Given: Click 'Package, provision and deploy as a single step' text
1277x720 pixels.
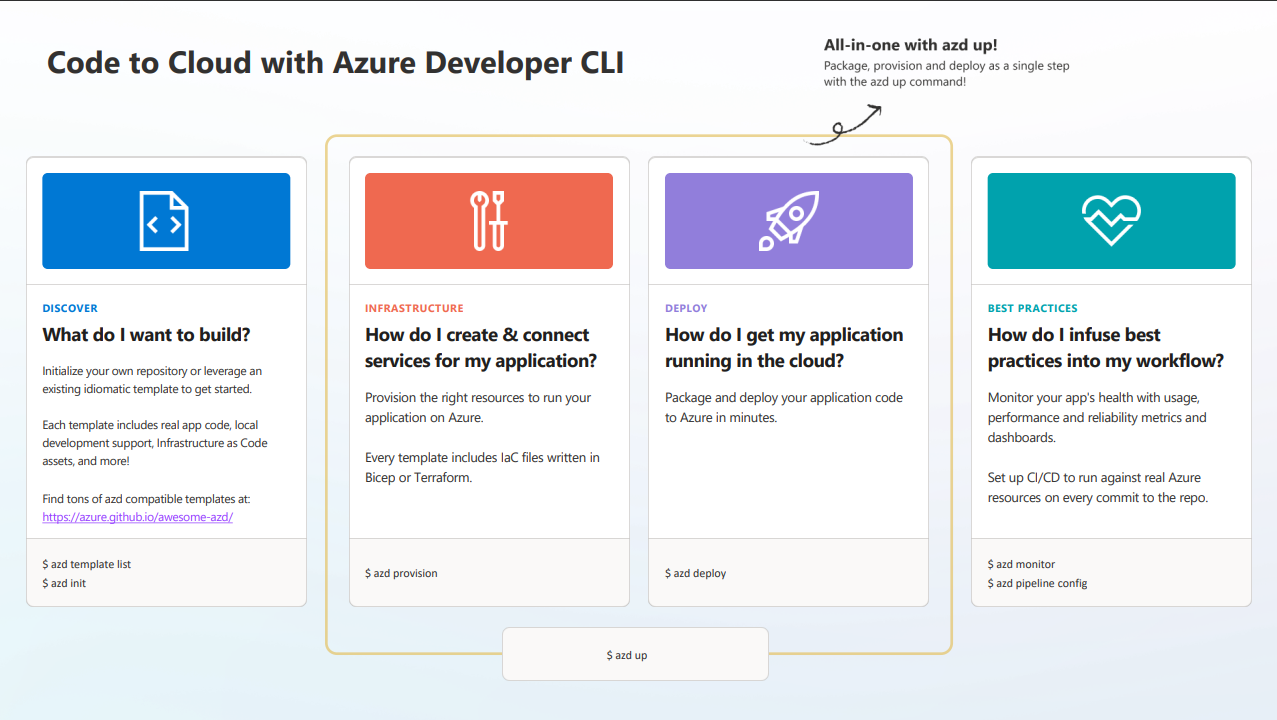Looking at the screenshot, I should pos(947,66).
